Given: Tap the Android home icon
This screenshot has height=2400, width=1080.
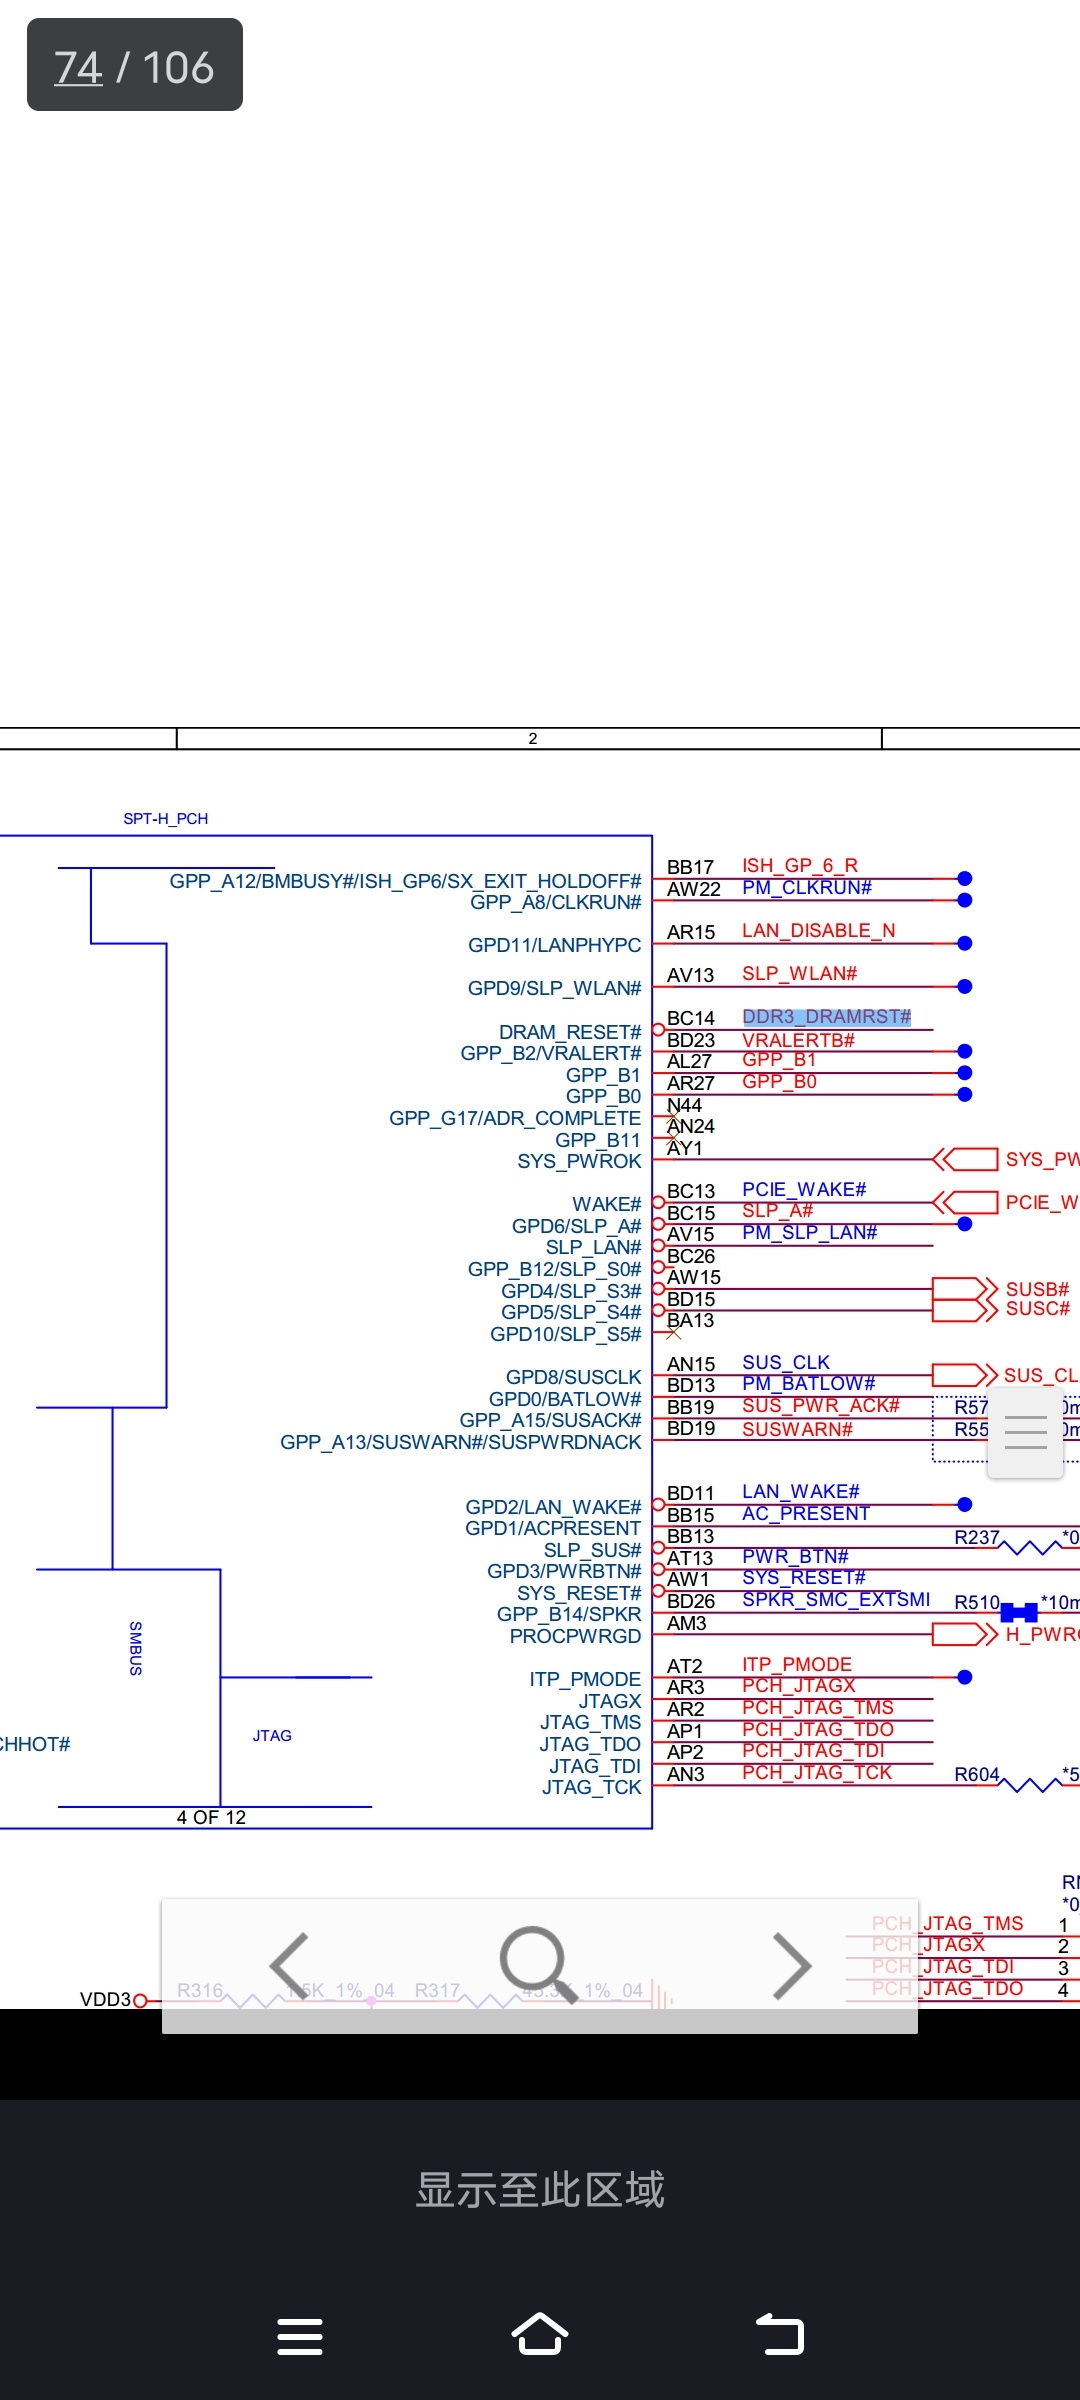Looking at the screenshot, I should [x=540, y=2334].
